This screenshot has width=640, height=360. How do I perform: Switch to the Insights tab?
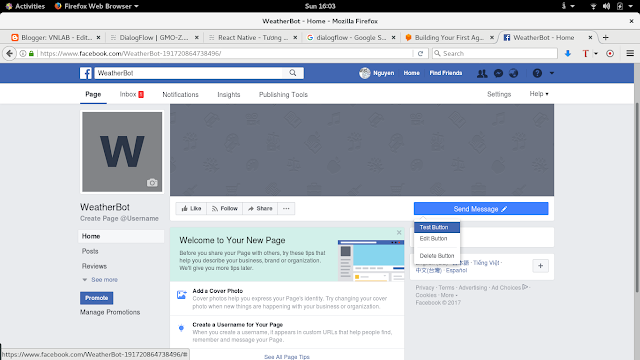coord(229,94)
